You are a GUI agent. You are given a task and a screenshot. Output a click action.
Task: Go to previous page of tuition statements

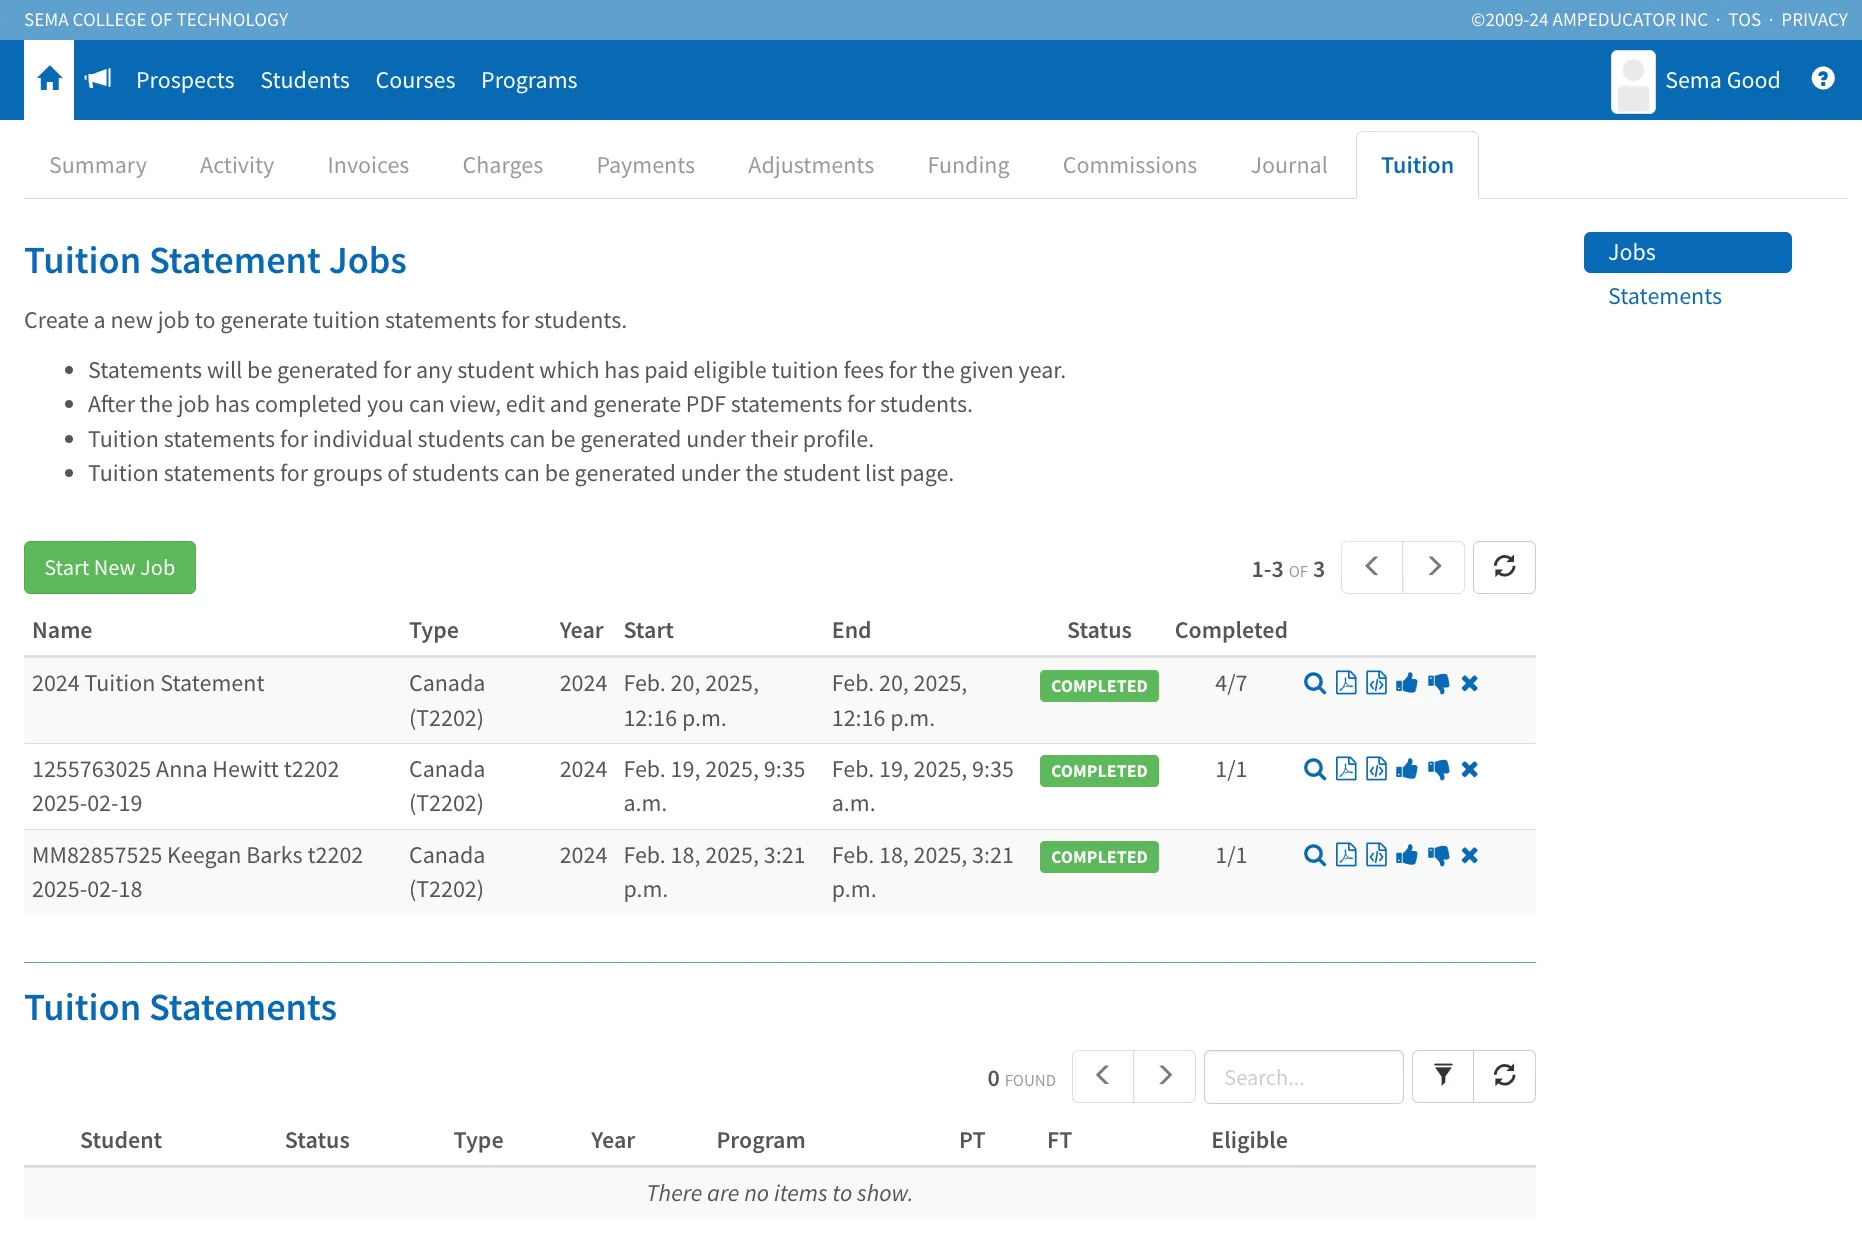(1103, 1076)
